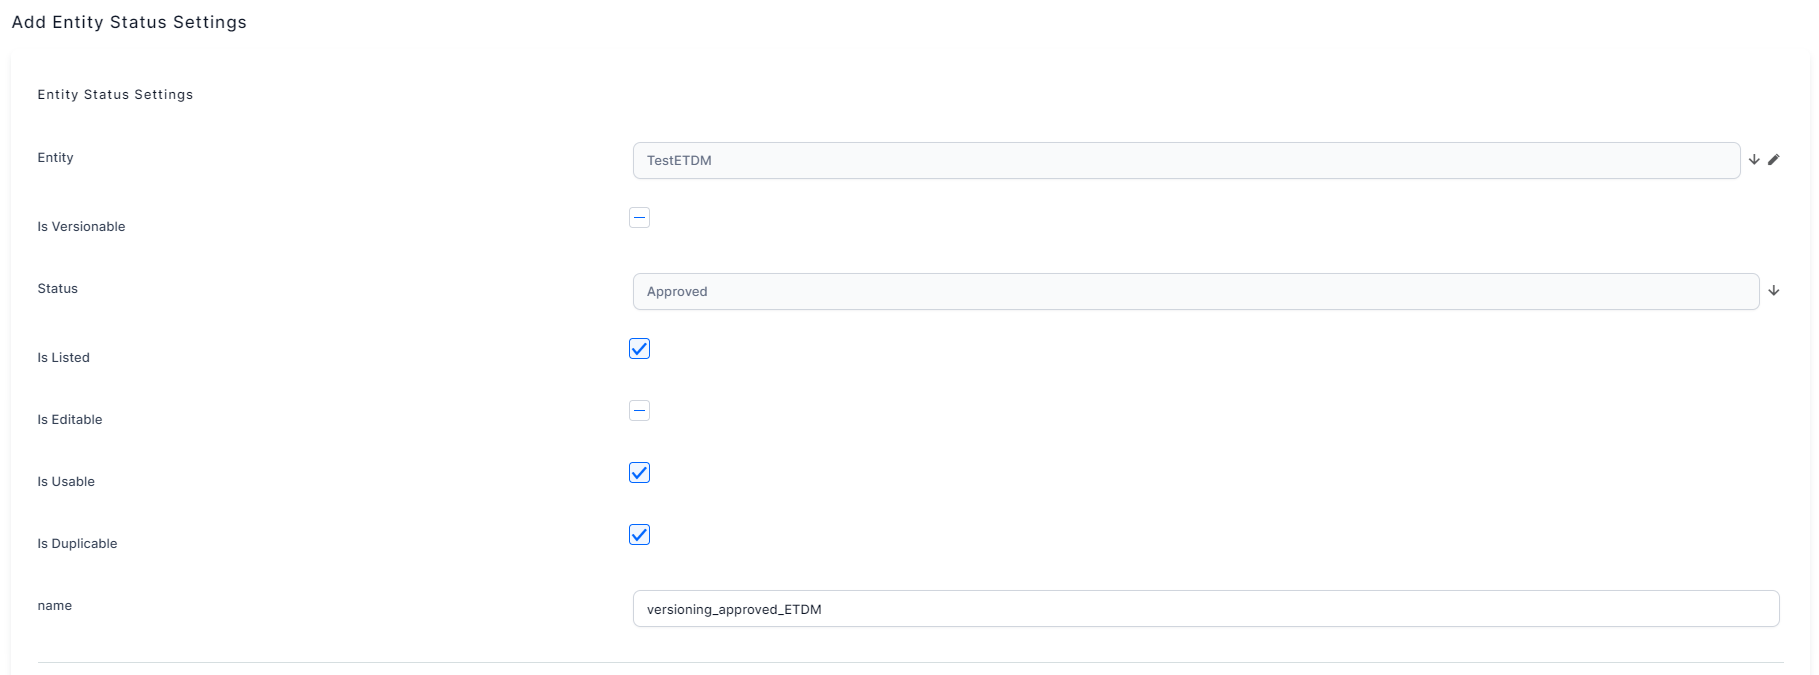Expand the Status dropdown arrow
The width and height of the screenshot is (1819, 675).
(x=1773, y=291)
